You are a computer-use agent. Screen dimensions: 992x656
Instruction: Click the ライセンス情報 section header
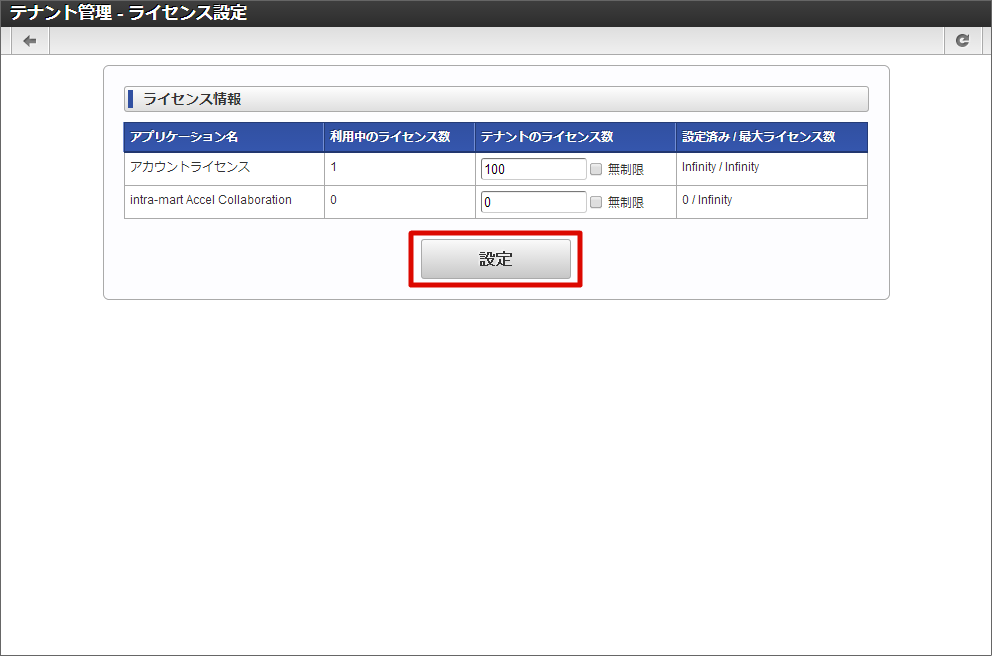coord(496,99)
